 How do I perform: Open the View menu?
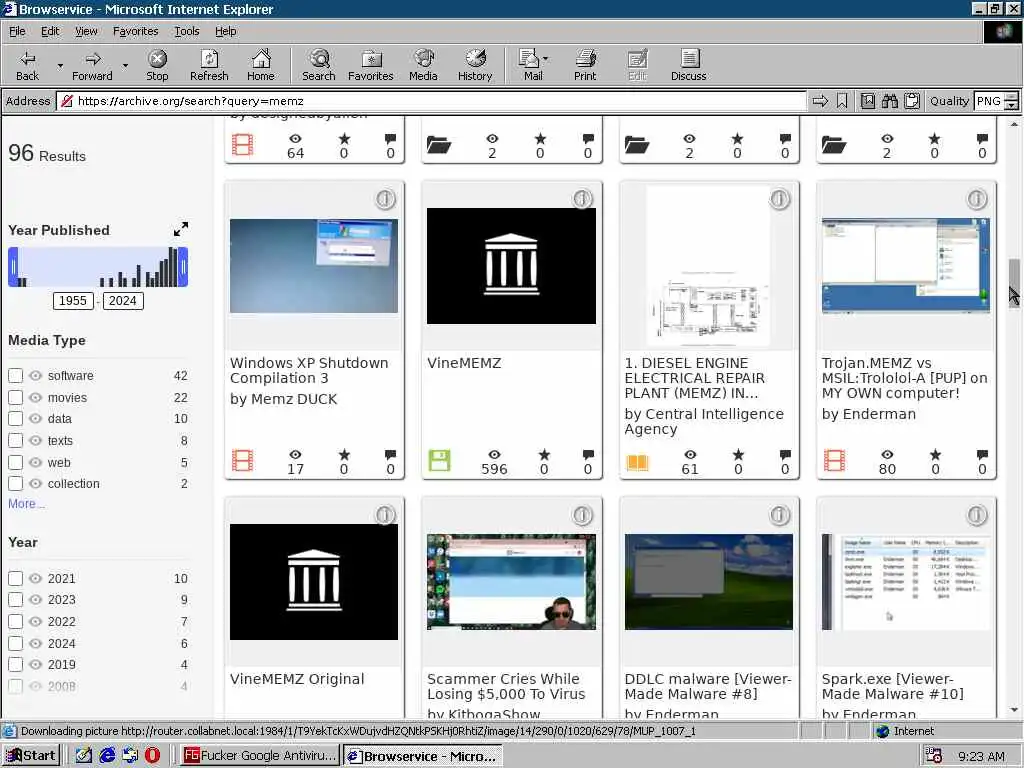(86, 31)
